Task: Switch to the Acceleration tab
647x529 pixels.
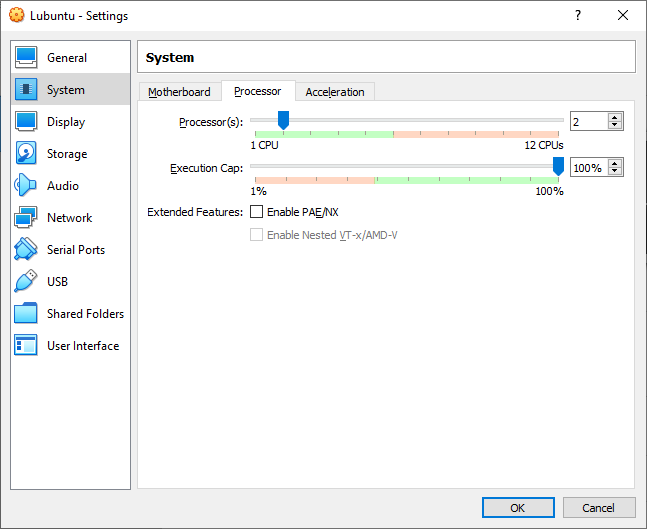Action: click(x=335, y=92)
